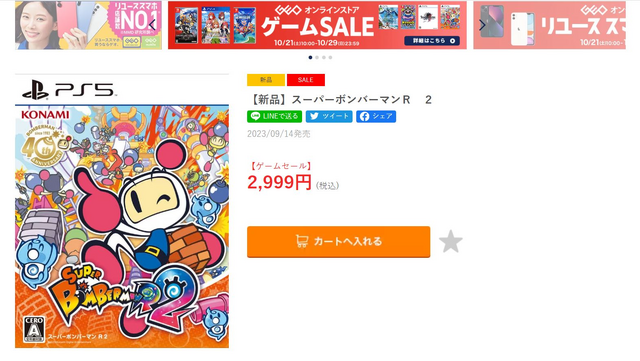Add item to cart with カートへ入れる
The image size is (640, 361).
[x=338, y=242]
